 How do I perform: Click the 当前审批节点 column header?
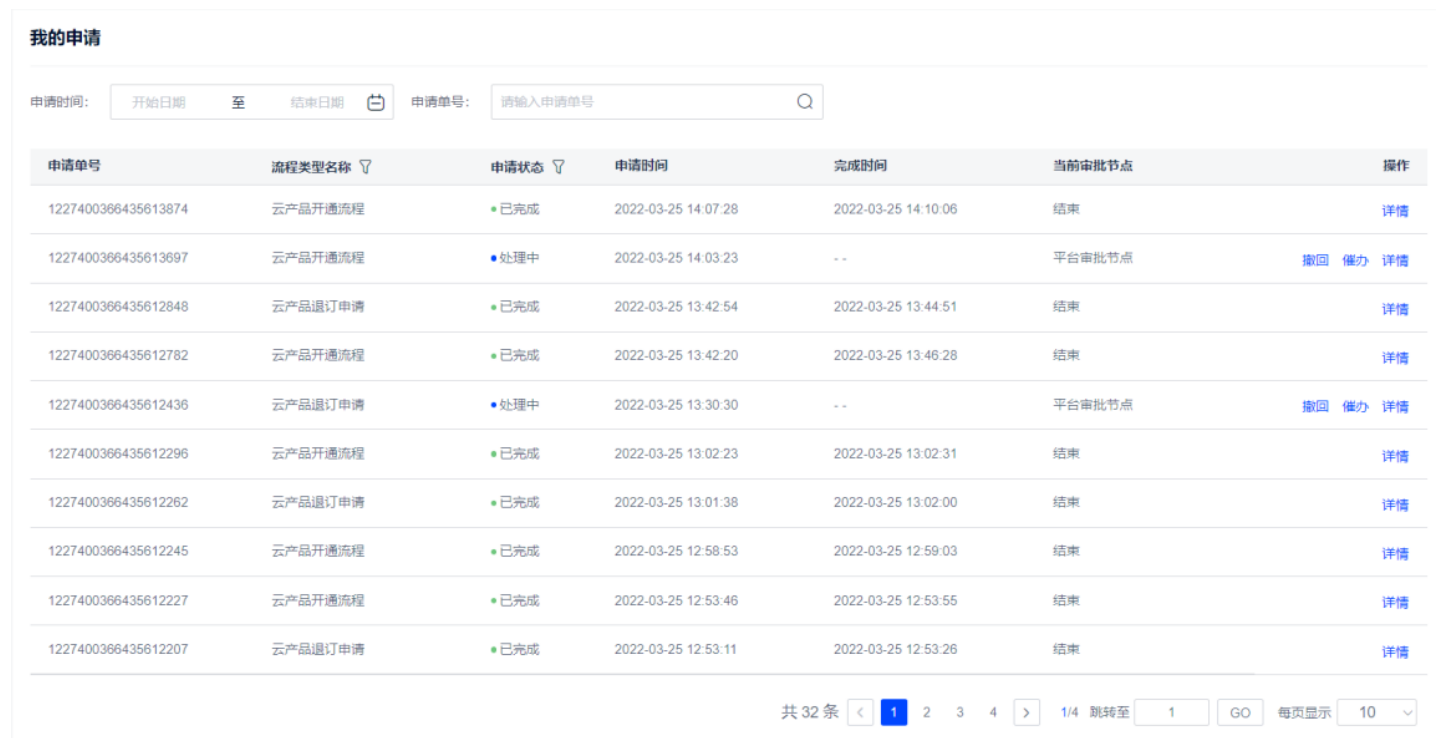[1093, 166]
